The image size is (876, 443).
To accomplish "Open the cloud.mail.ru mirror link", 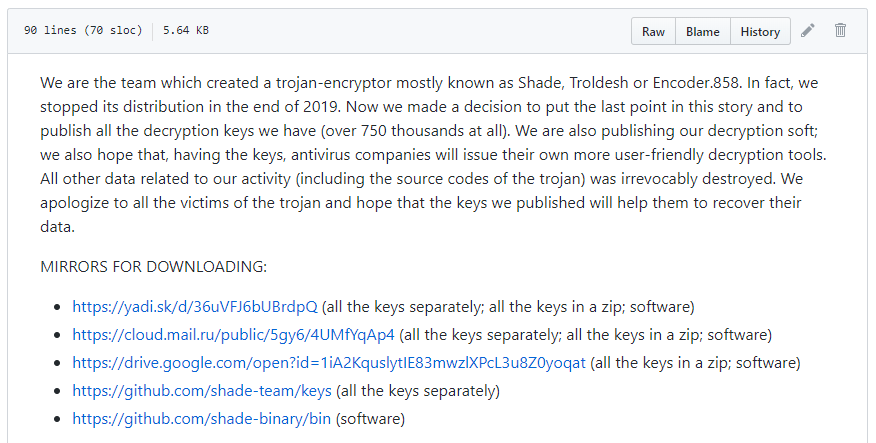I will [233, 334].
